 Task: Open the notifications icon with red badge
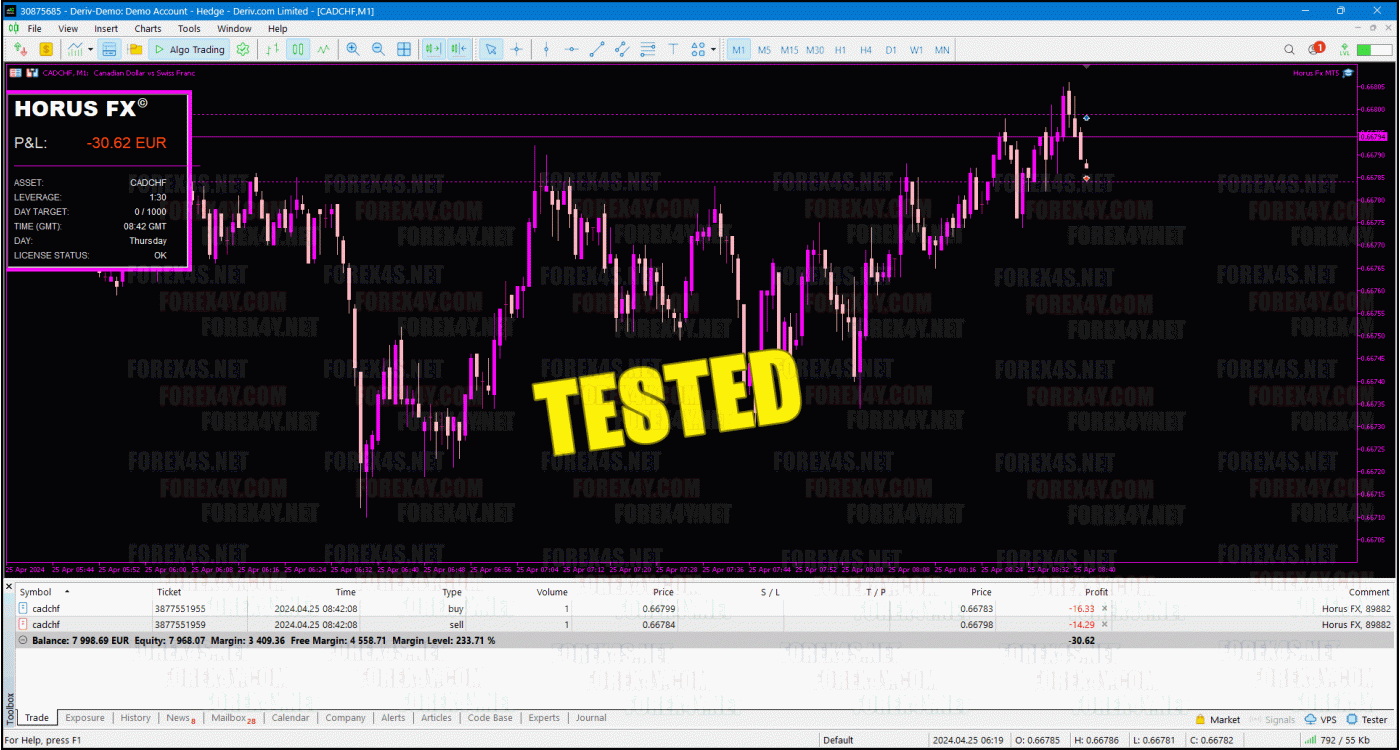tap(1316, 49)
